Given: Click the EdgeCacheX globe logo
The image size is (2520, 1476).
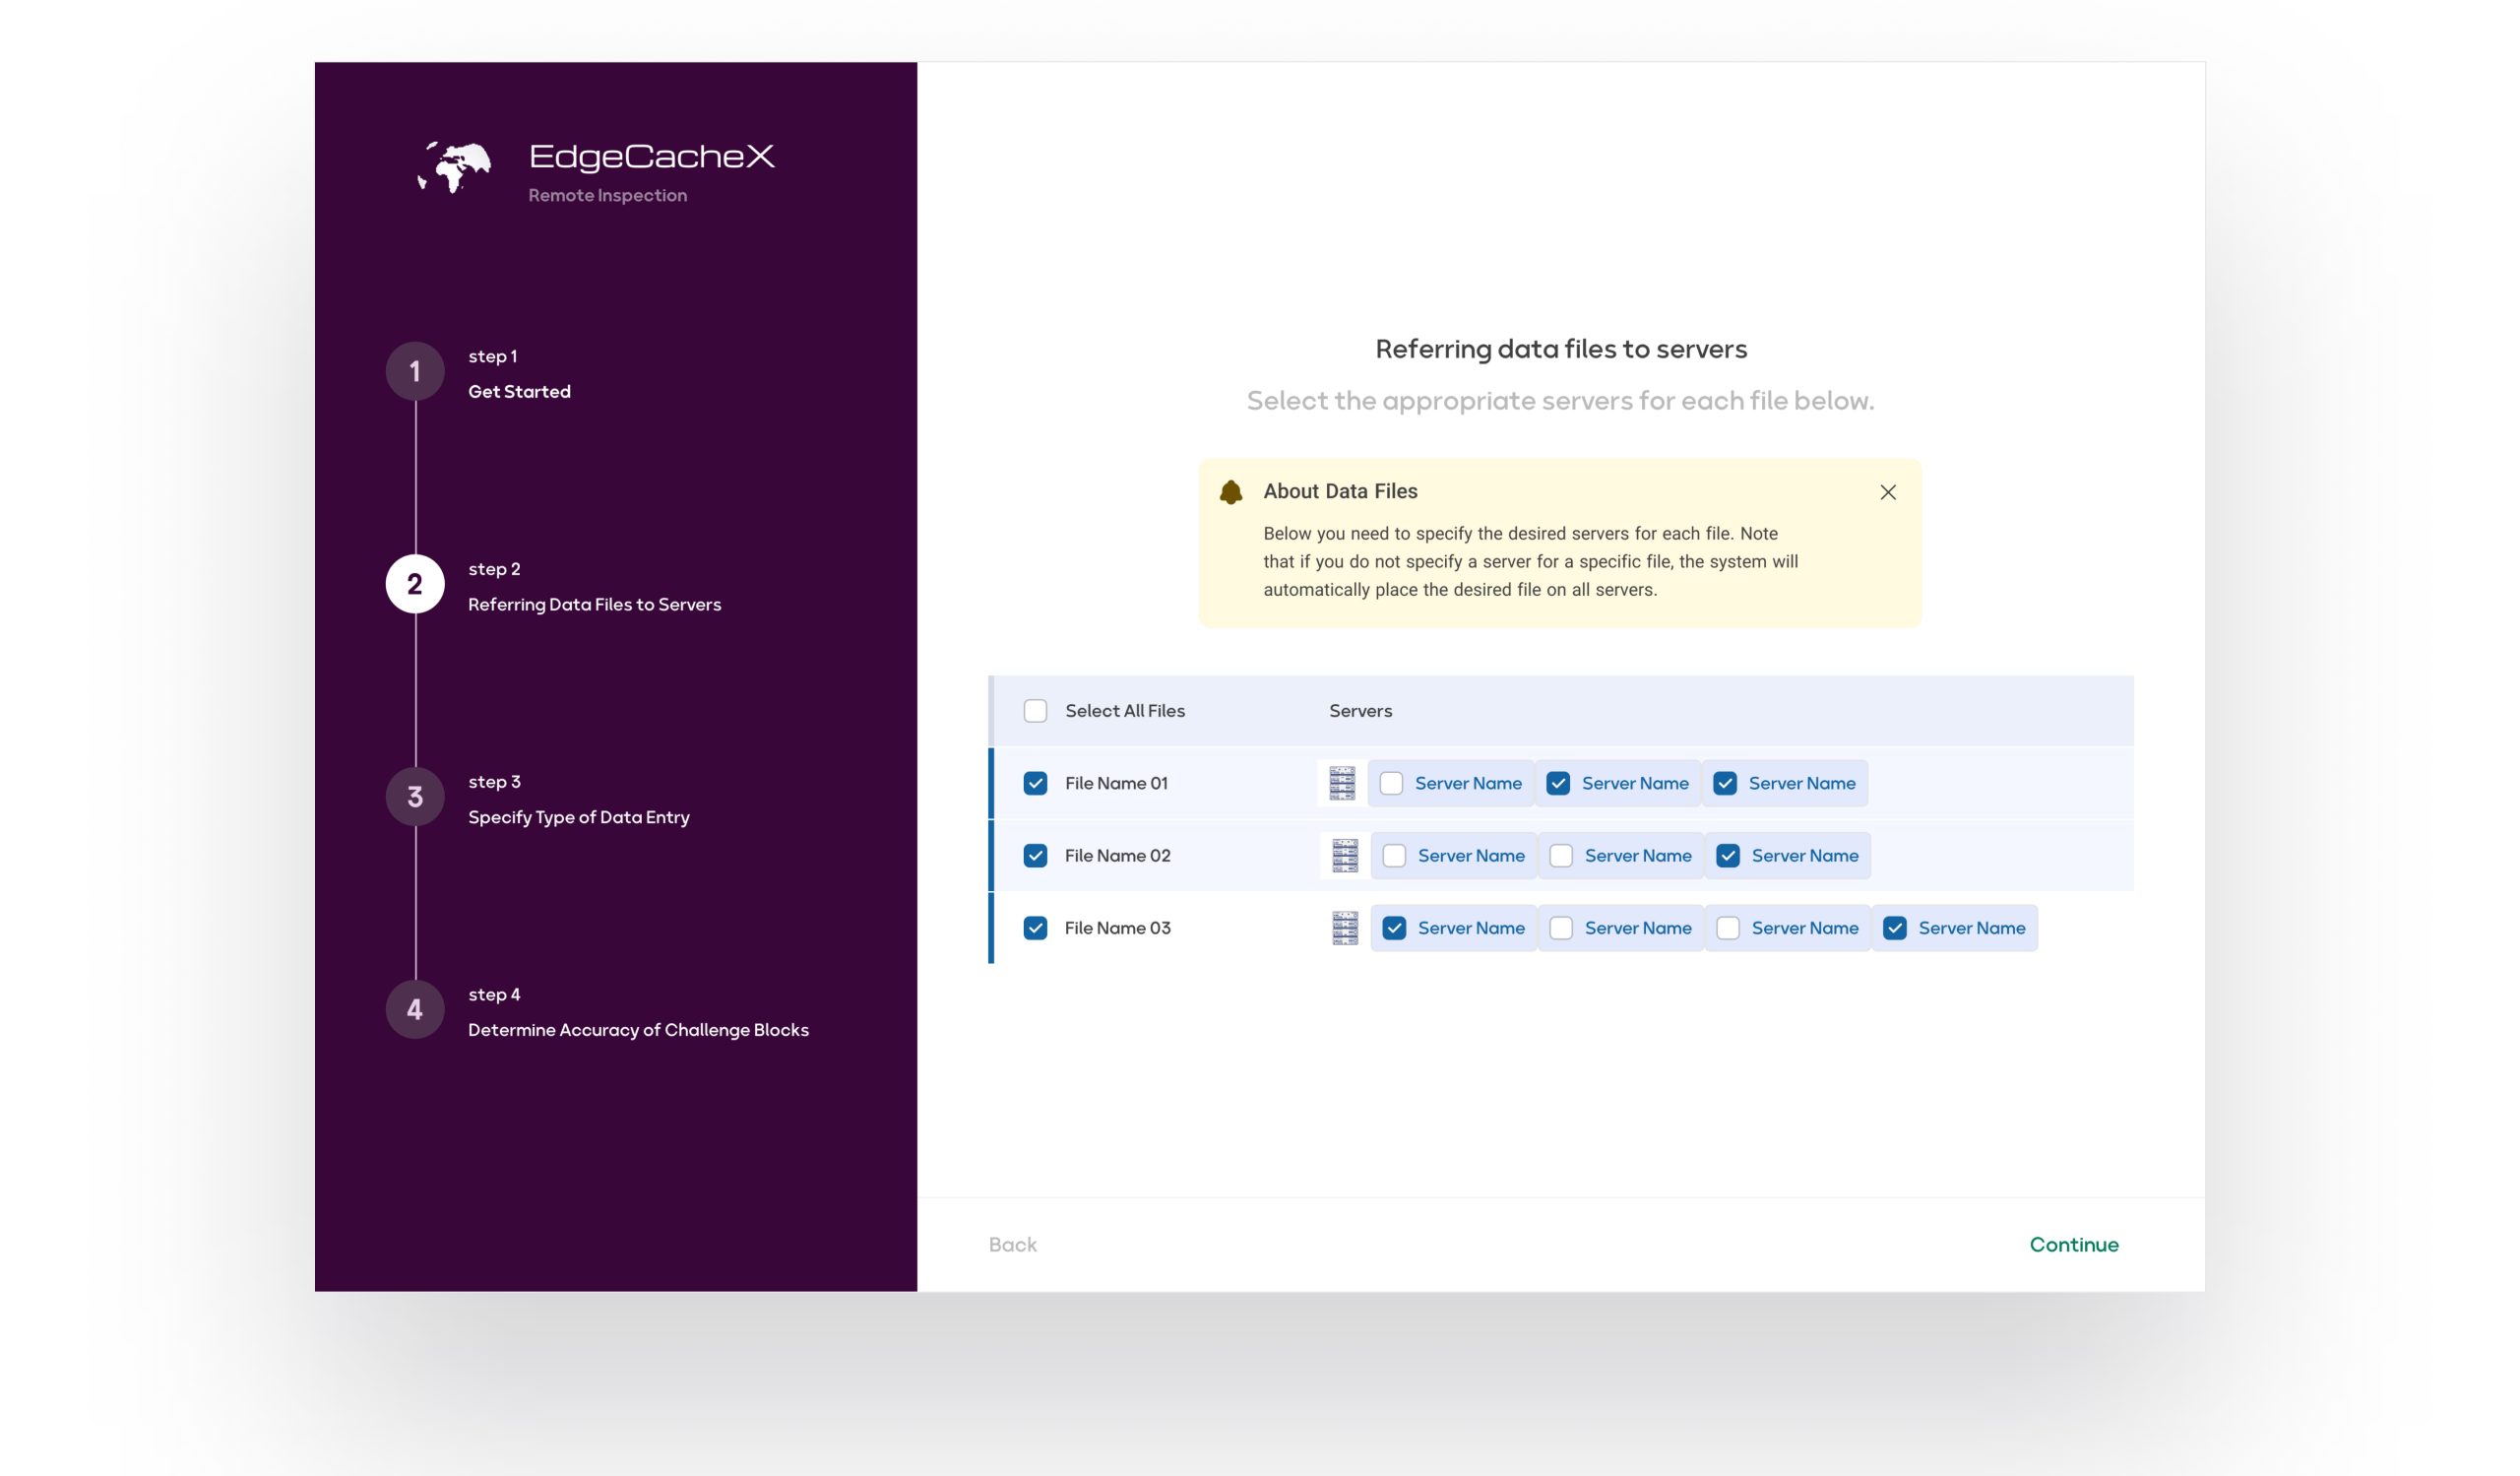Looking at the screenshot, I should (x=455, y=167).
